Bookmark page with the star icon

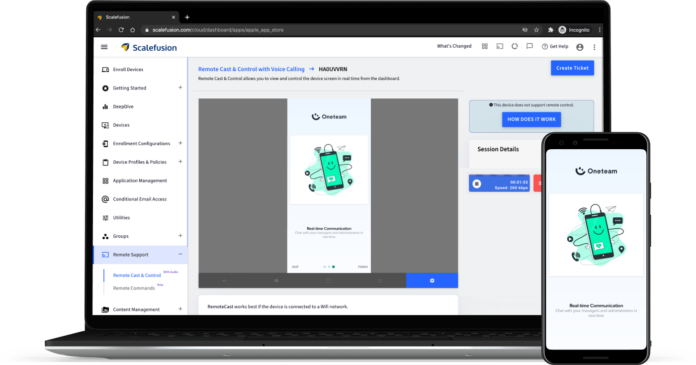537,30
